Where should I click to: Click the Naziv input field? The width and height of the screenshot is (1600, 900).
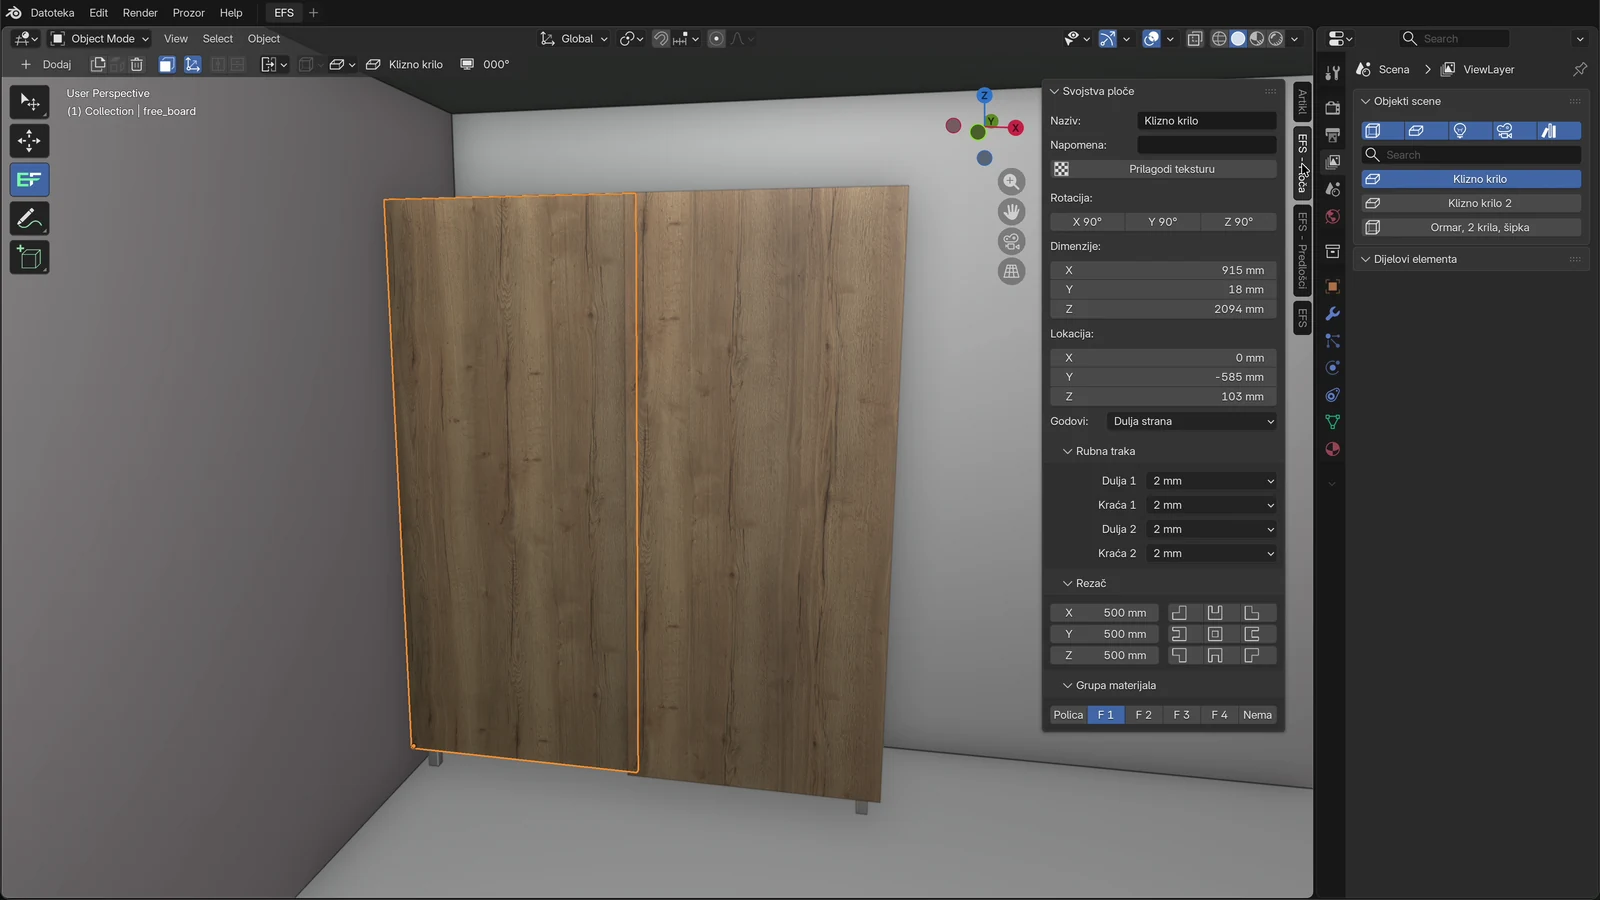point(1207,121)
